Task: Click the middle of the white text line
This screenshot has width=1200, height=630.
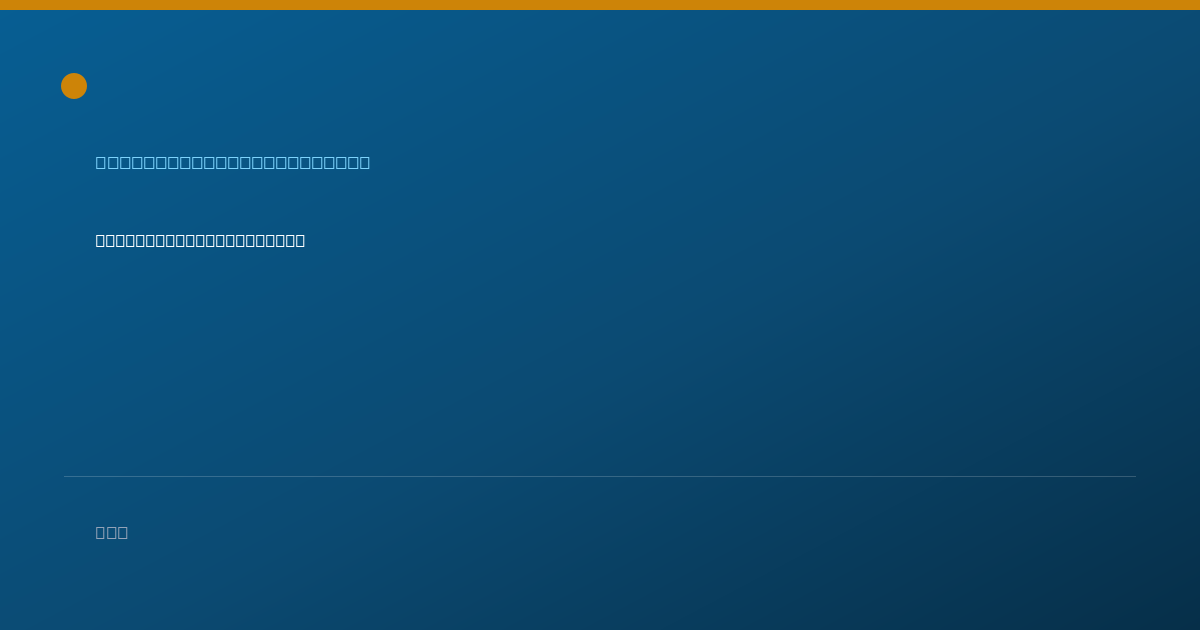Action: click(200, 240)
